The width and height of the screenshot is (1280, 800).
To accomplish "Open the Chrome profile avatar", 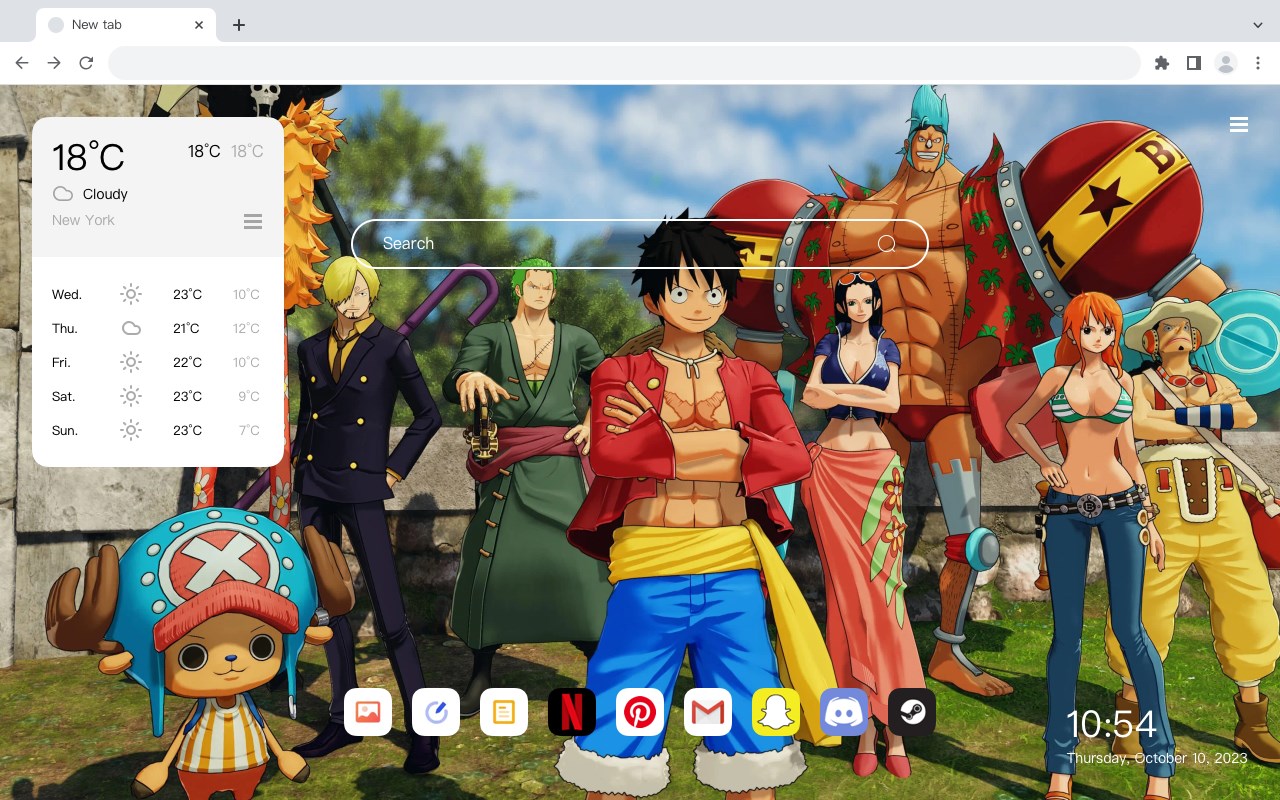I will coord(1226,63).
